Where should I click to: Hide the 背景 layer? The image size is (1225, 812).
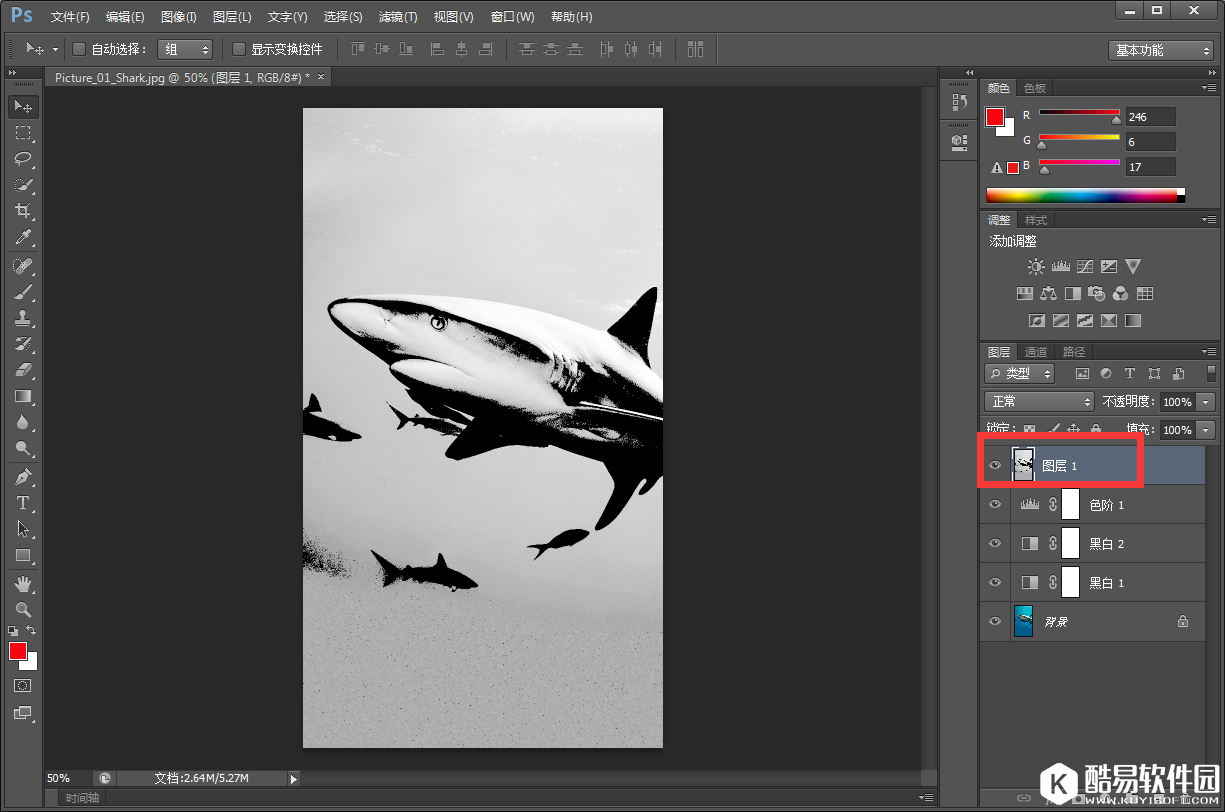[x=994, y=621]
